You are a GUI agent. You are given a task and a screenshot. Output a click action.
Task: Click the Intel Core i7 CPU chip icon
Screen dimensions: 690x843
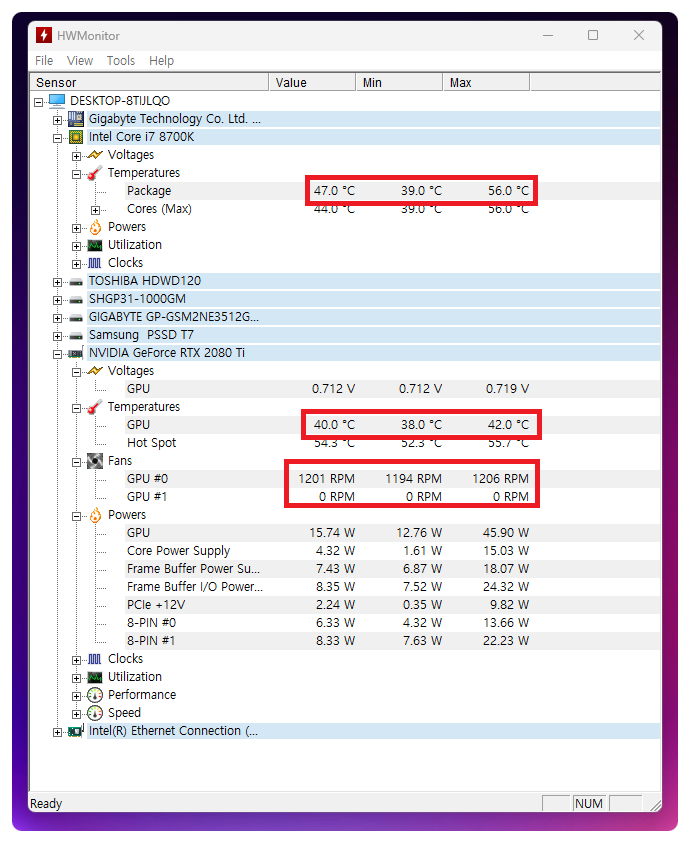(76, 137)
